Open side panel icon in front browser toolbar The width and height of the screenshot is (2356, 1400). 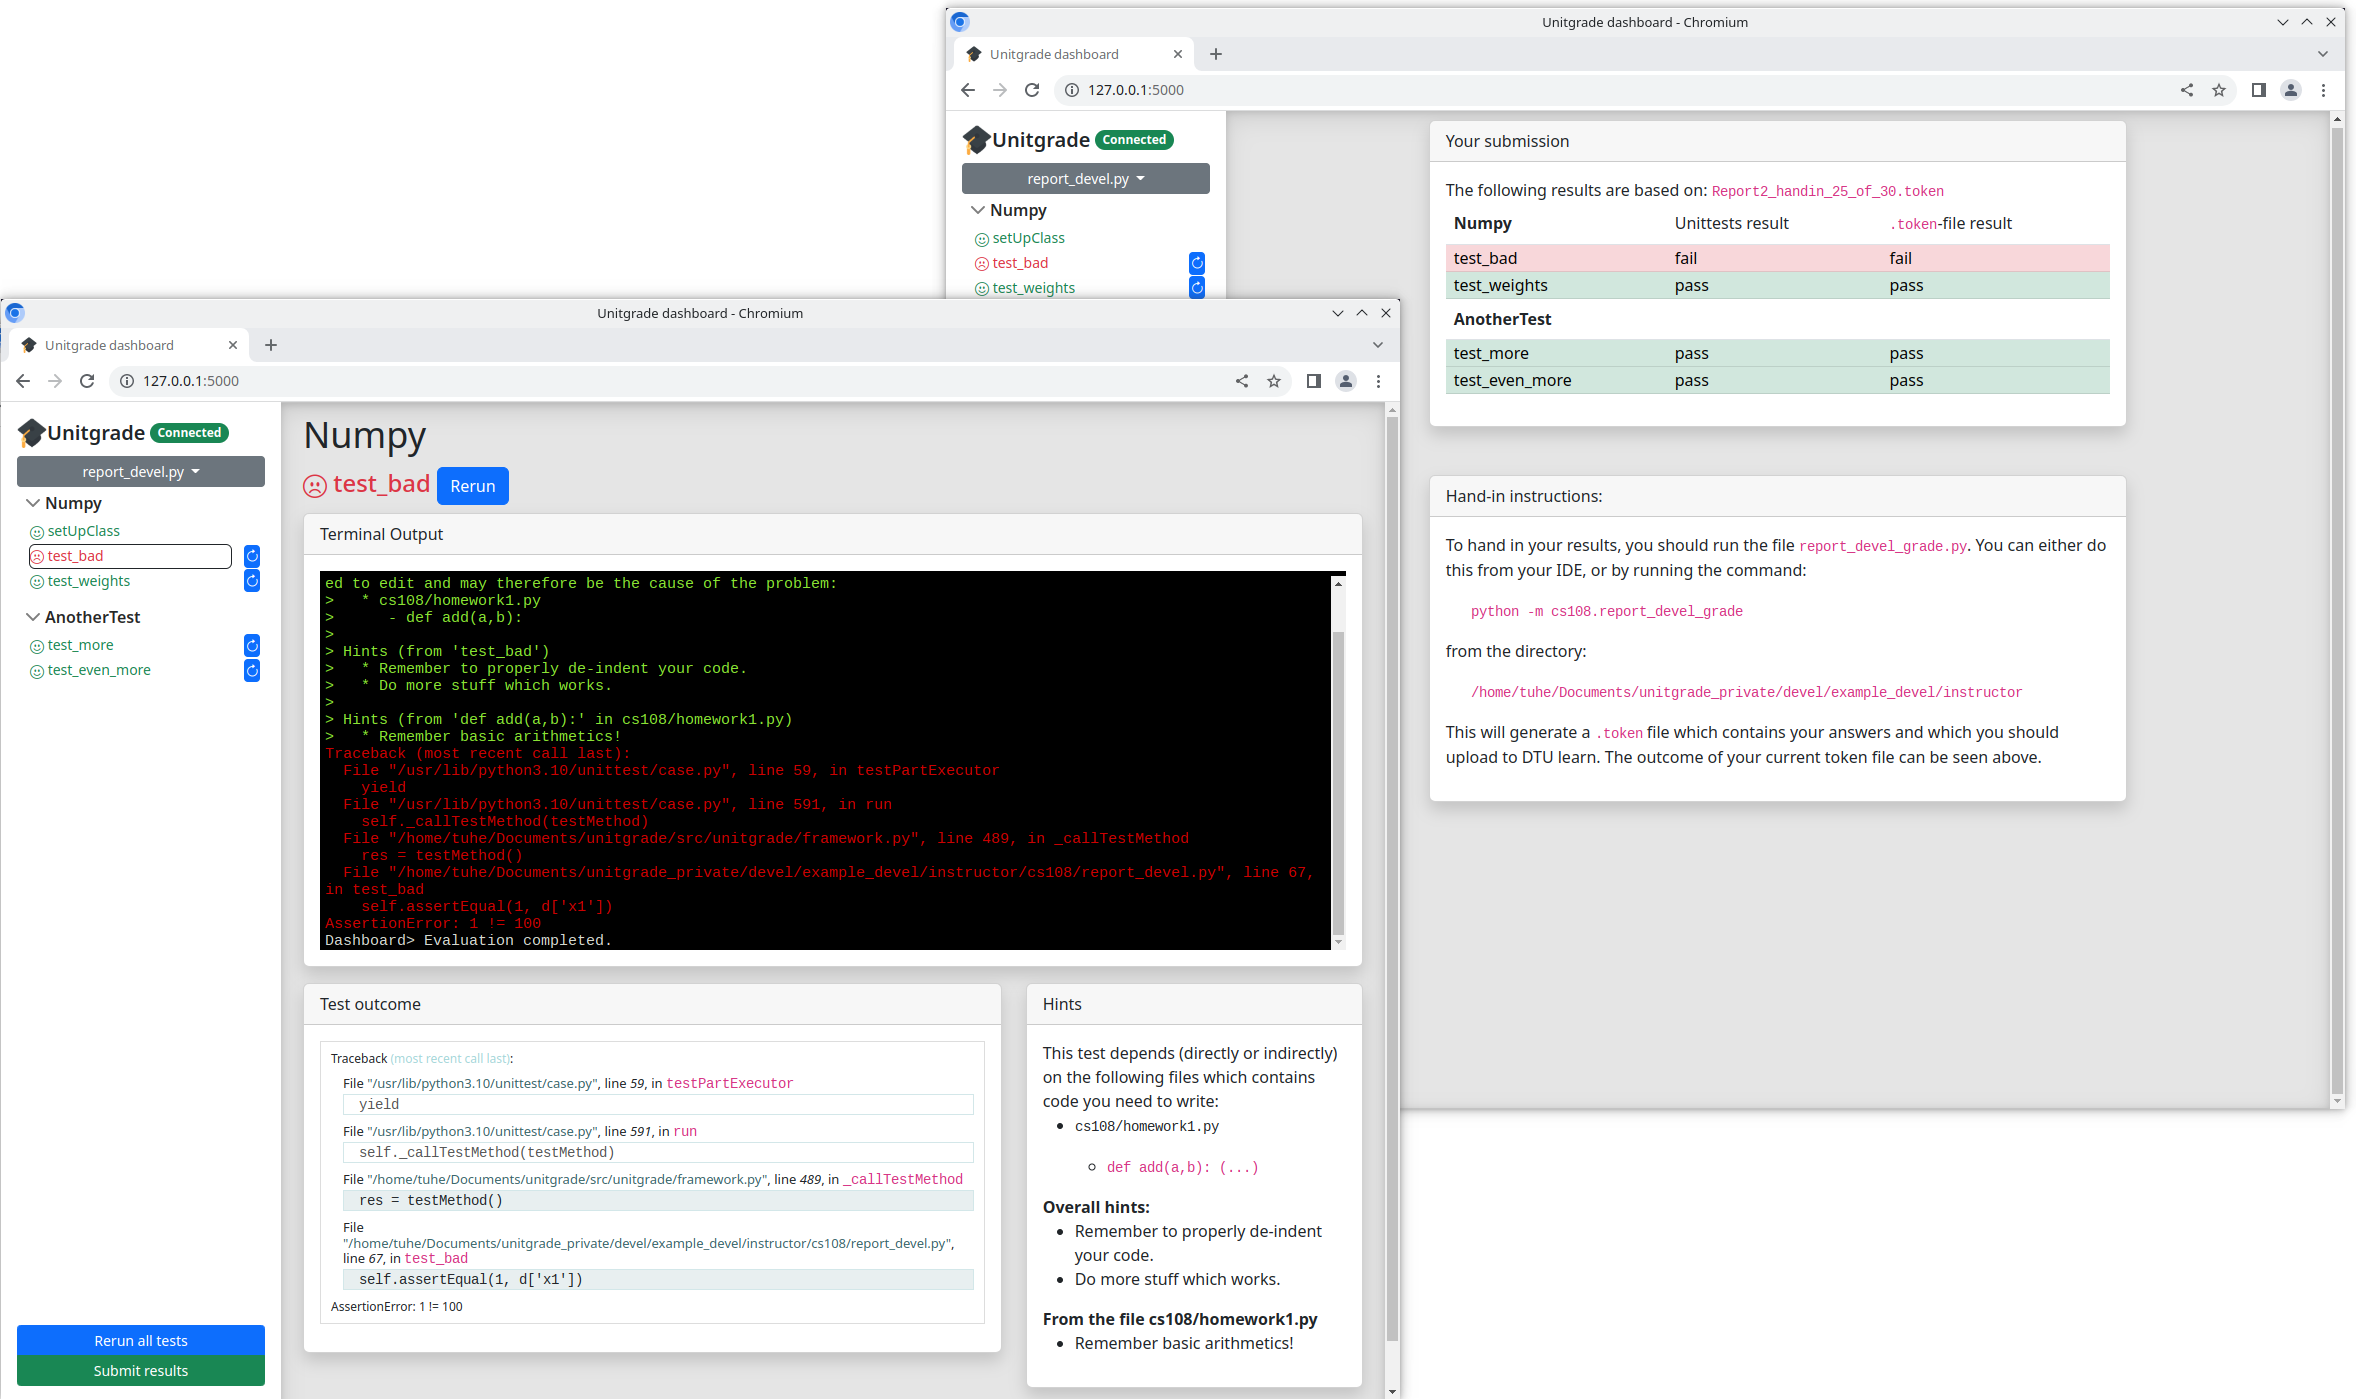tap(1314, 381)
